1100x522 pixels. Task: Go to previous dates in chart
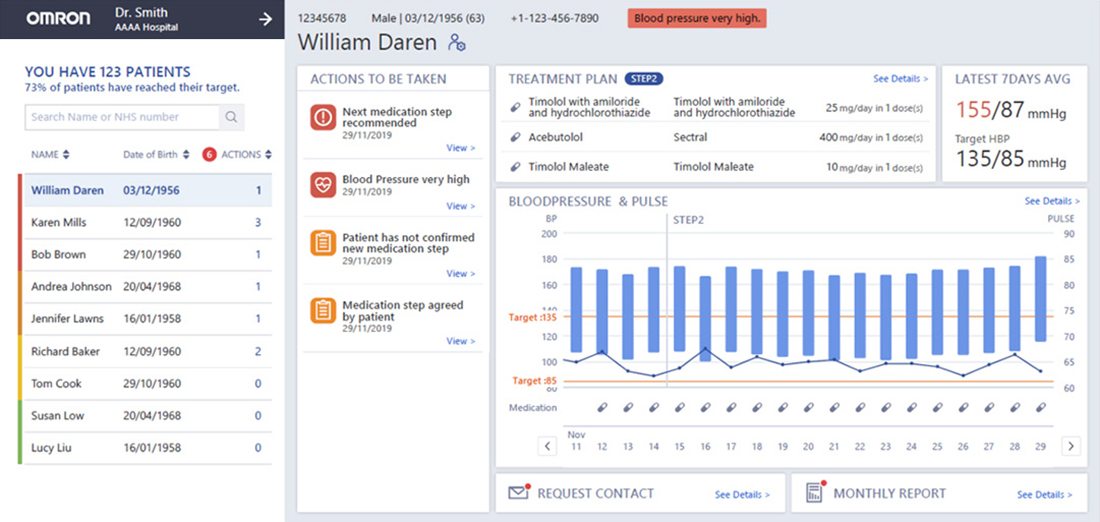pyautogui.click(x=547, y=446)
